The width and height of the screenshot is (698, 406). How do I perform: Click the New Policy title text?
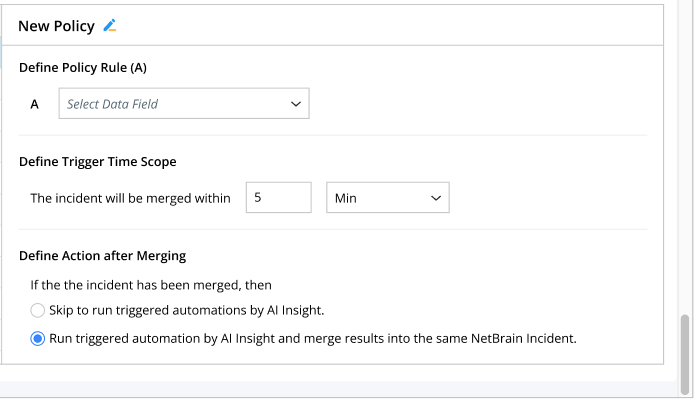(56, 26)
